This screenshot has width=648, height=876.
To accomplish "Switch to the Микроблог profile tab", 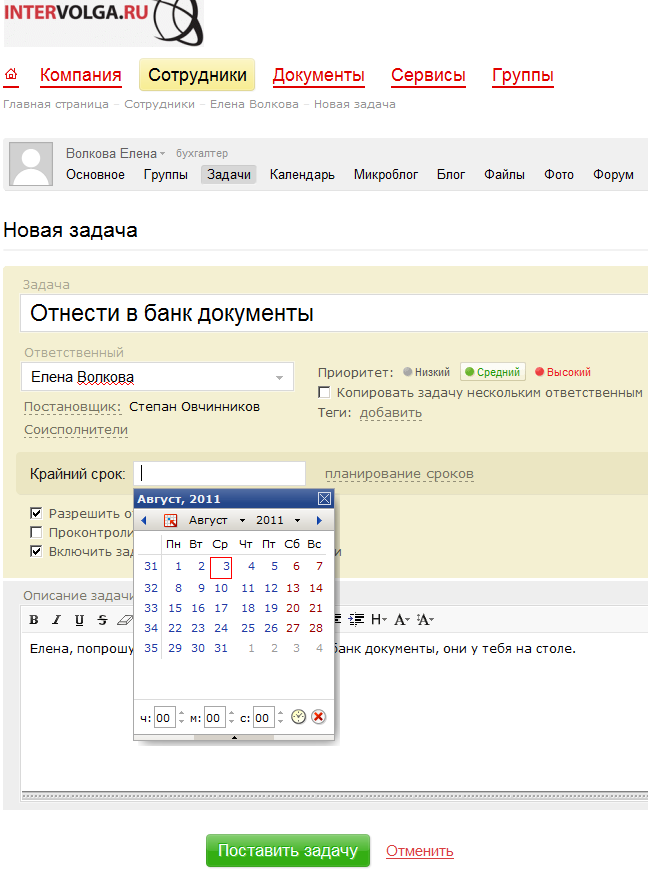I will [x=386, y=174].
